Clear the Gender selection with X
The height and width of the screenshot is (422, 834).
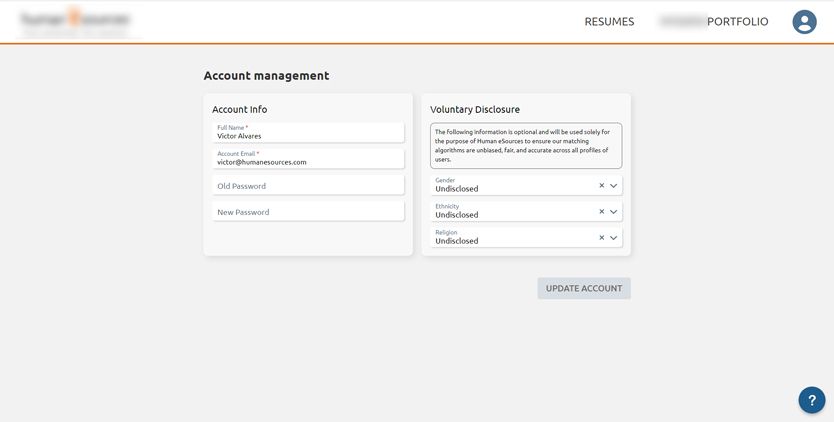(602, 186)
